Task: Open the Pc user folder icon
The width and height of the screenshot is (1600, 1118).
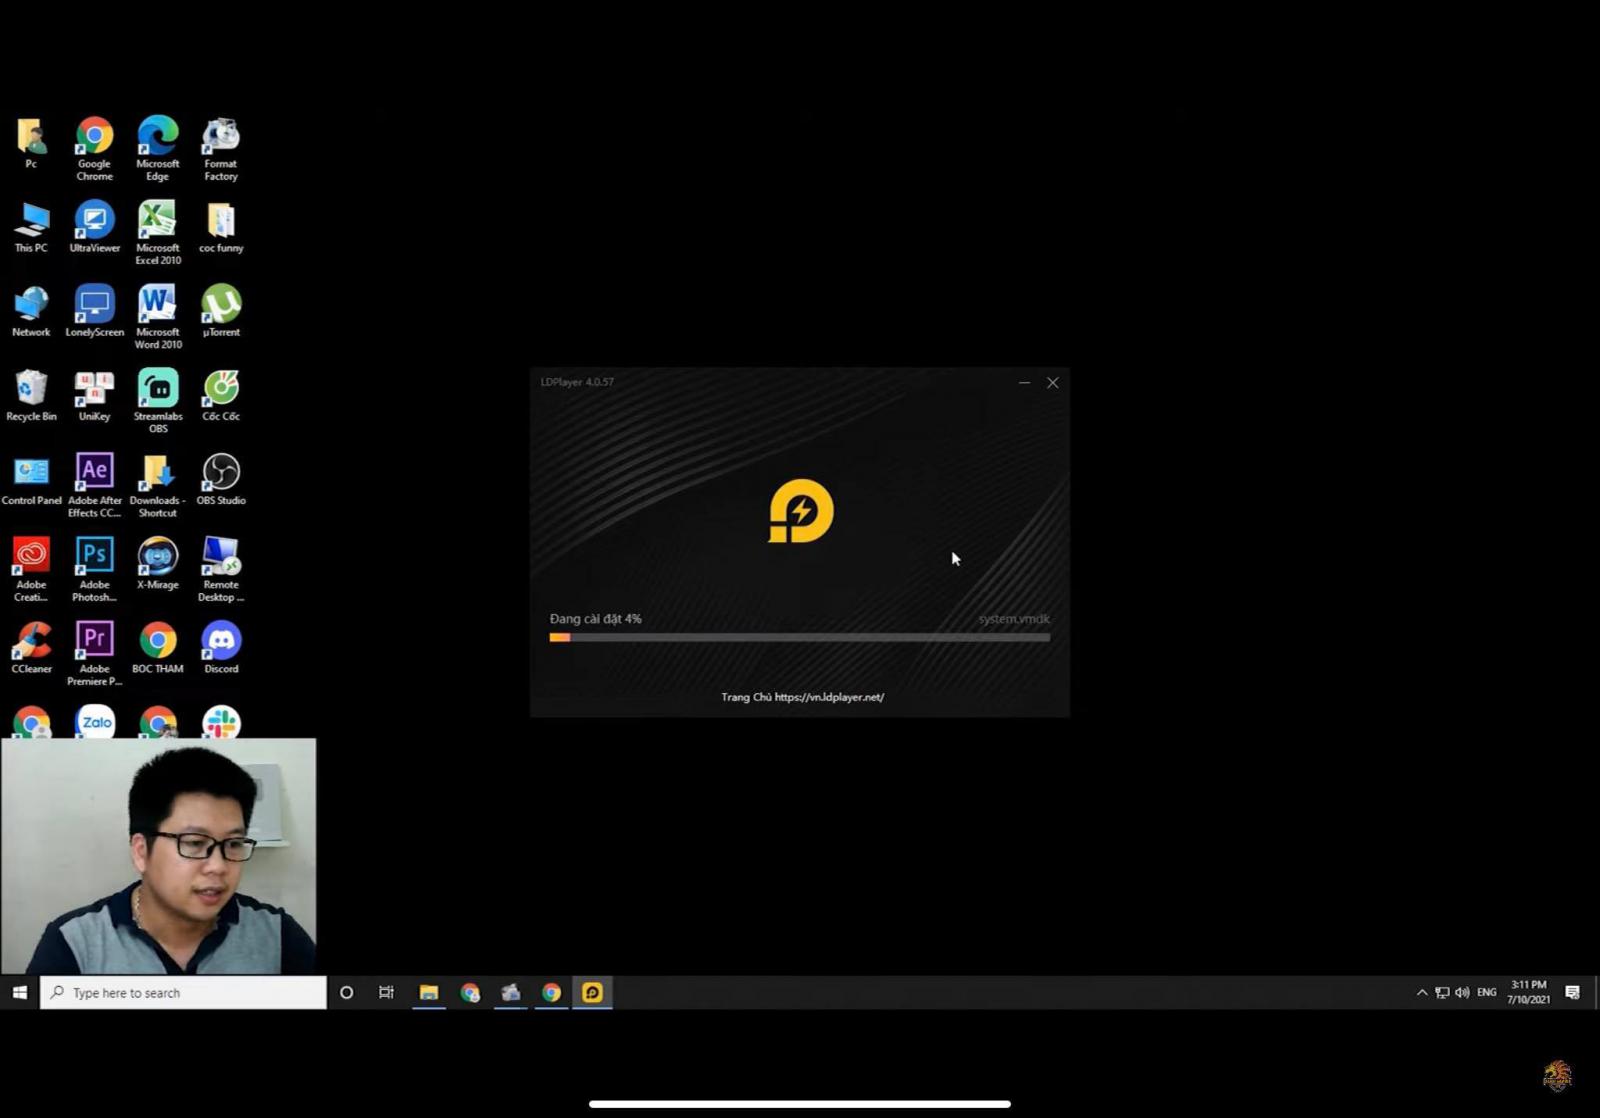Action: (x=31, y=144)
